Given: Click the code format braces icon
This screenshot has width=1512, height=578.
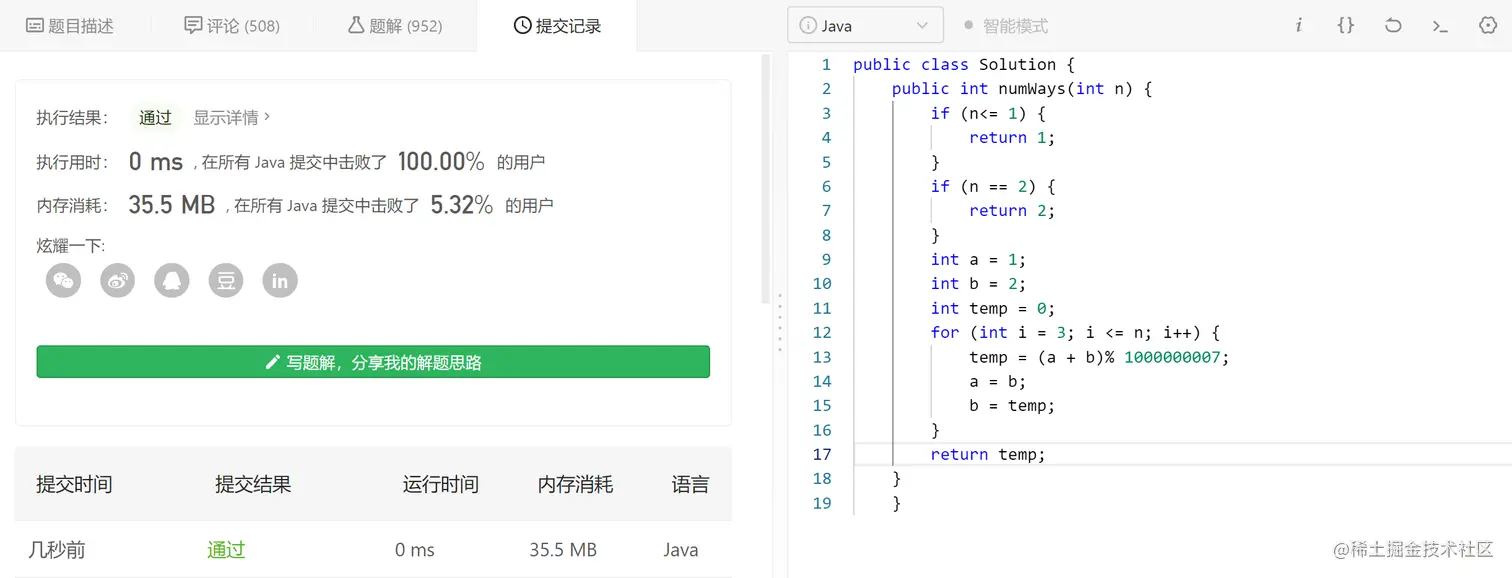Looking at the screenshot, I should (1346, 26).
